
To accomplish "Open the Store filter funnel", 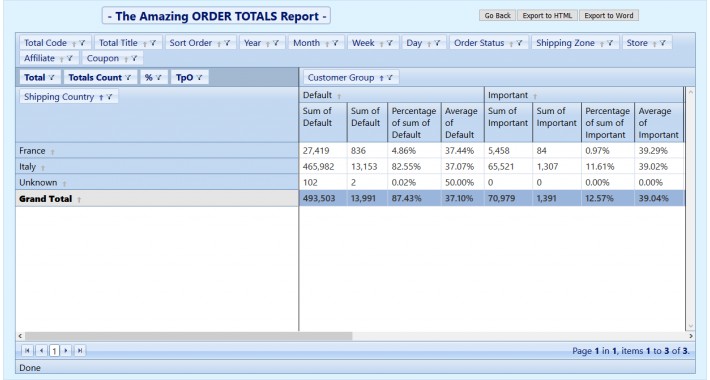I will (662, 43).
